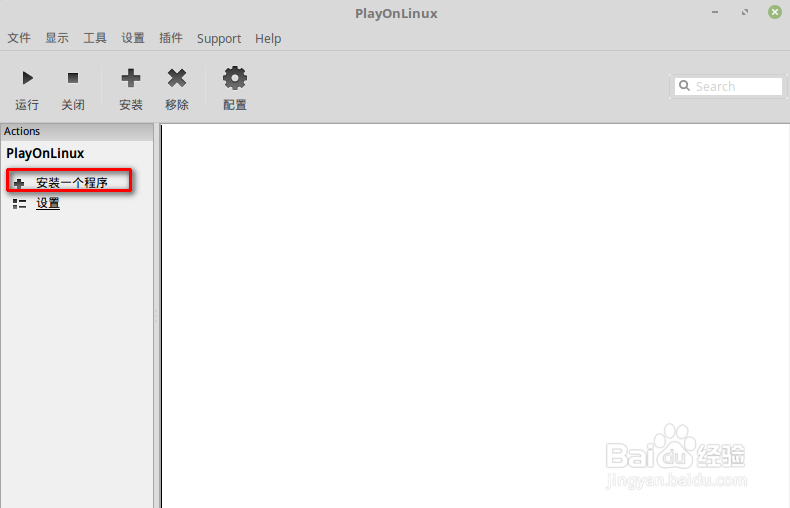The width and height of the screenshot is (790, 508).
Task: Close the PlayOnLinux window
Action: tap(775, 12)
